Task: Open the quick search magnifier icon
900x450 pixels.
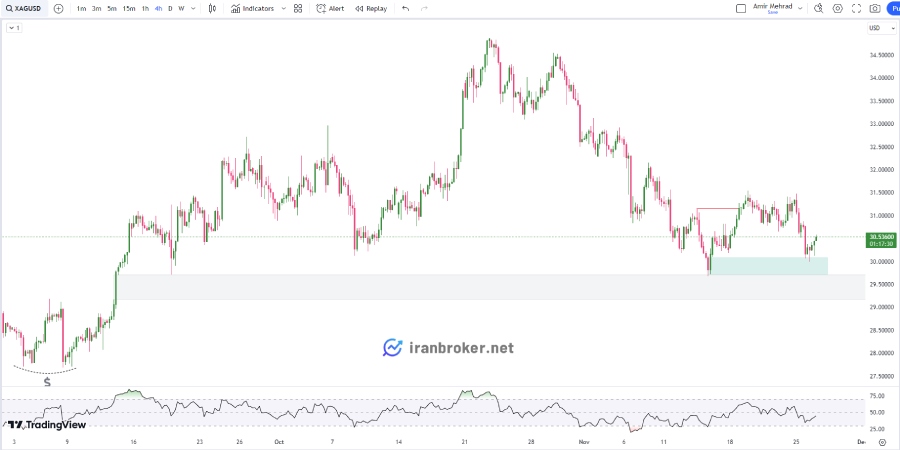Action: pyautogui.click(x=818, y=9)
